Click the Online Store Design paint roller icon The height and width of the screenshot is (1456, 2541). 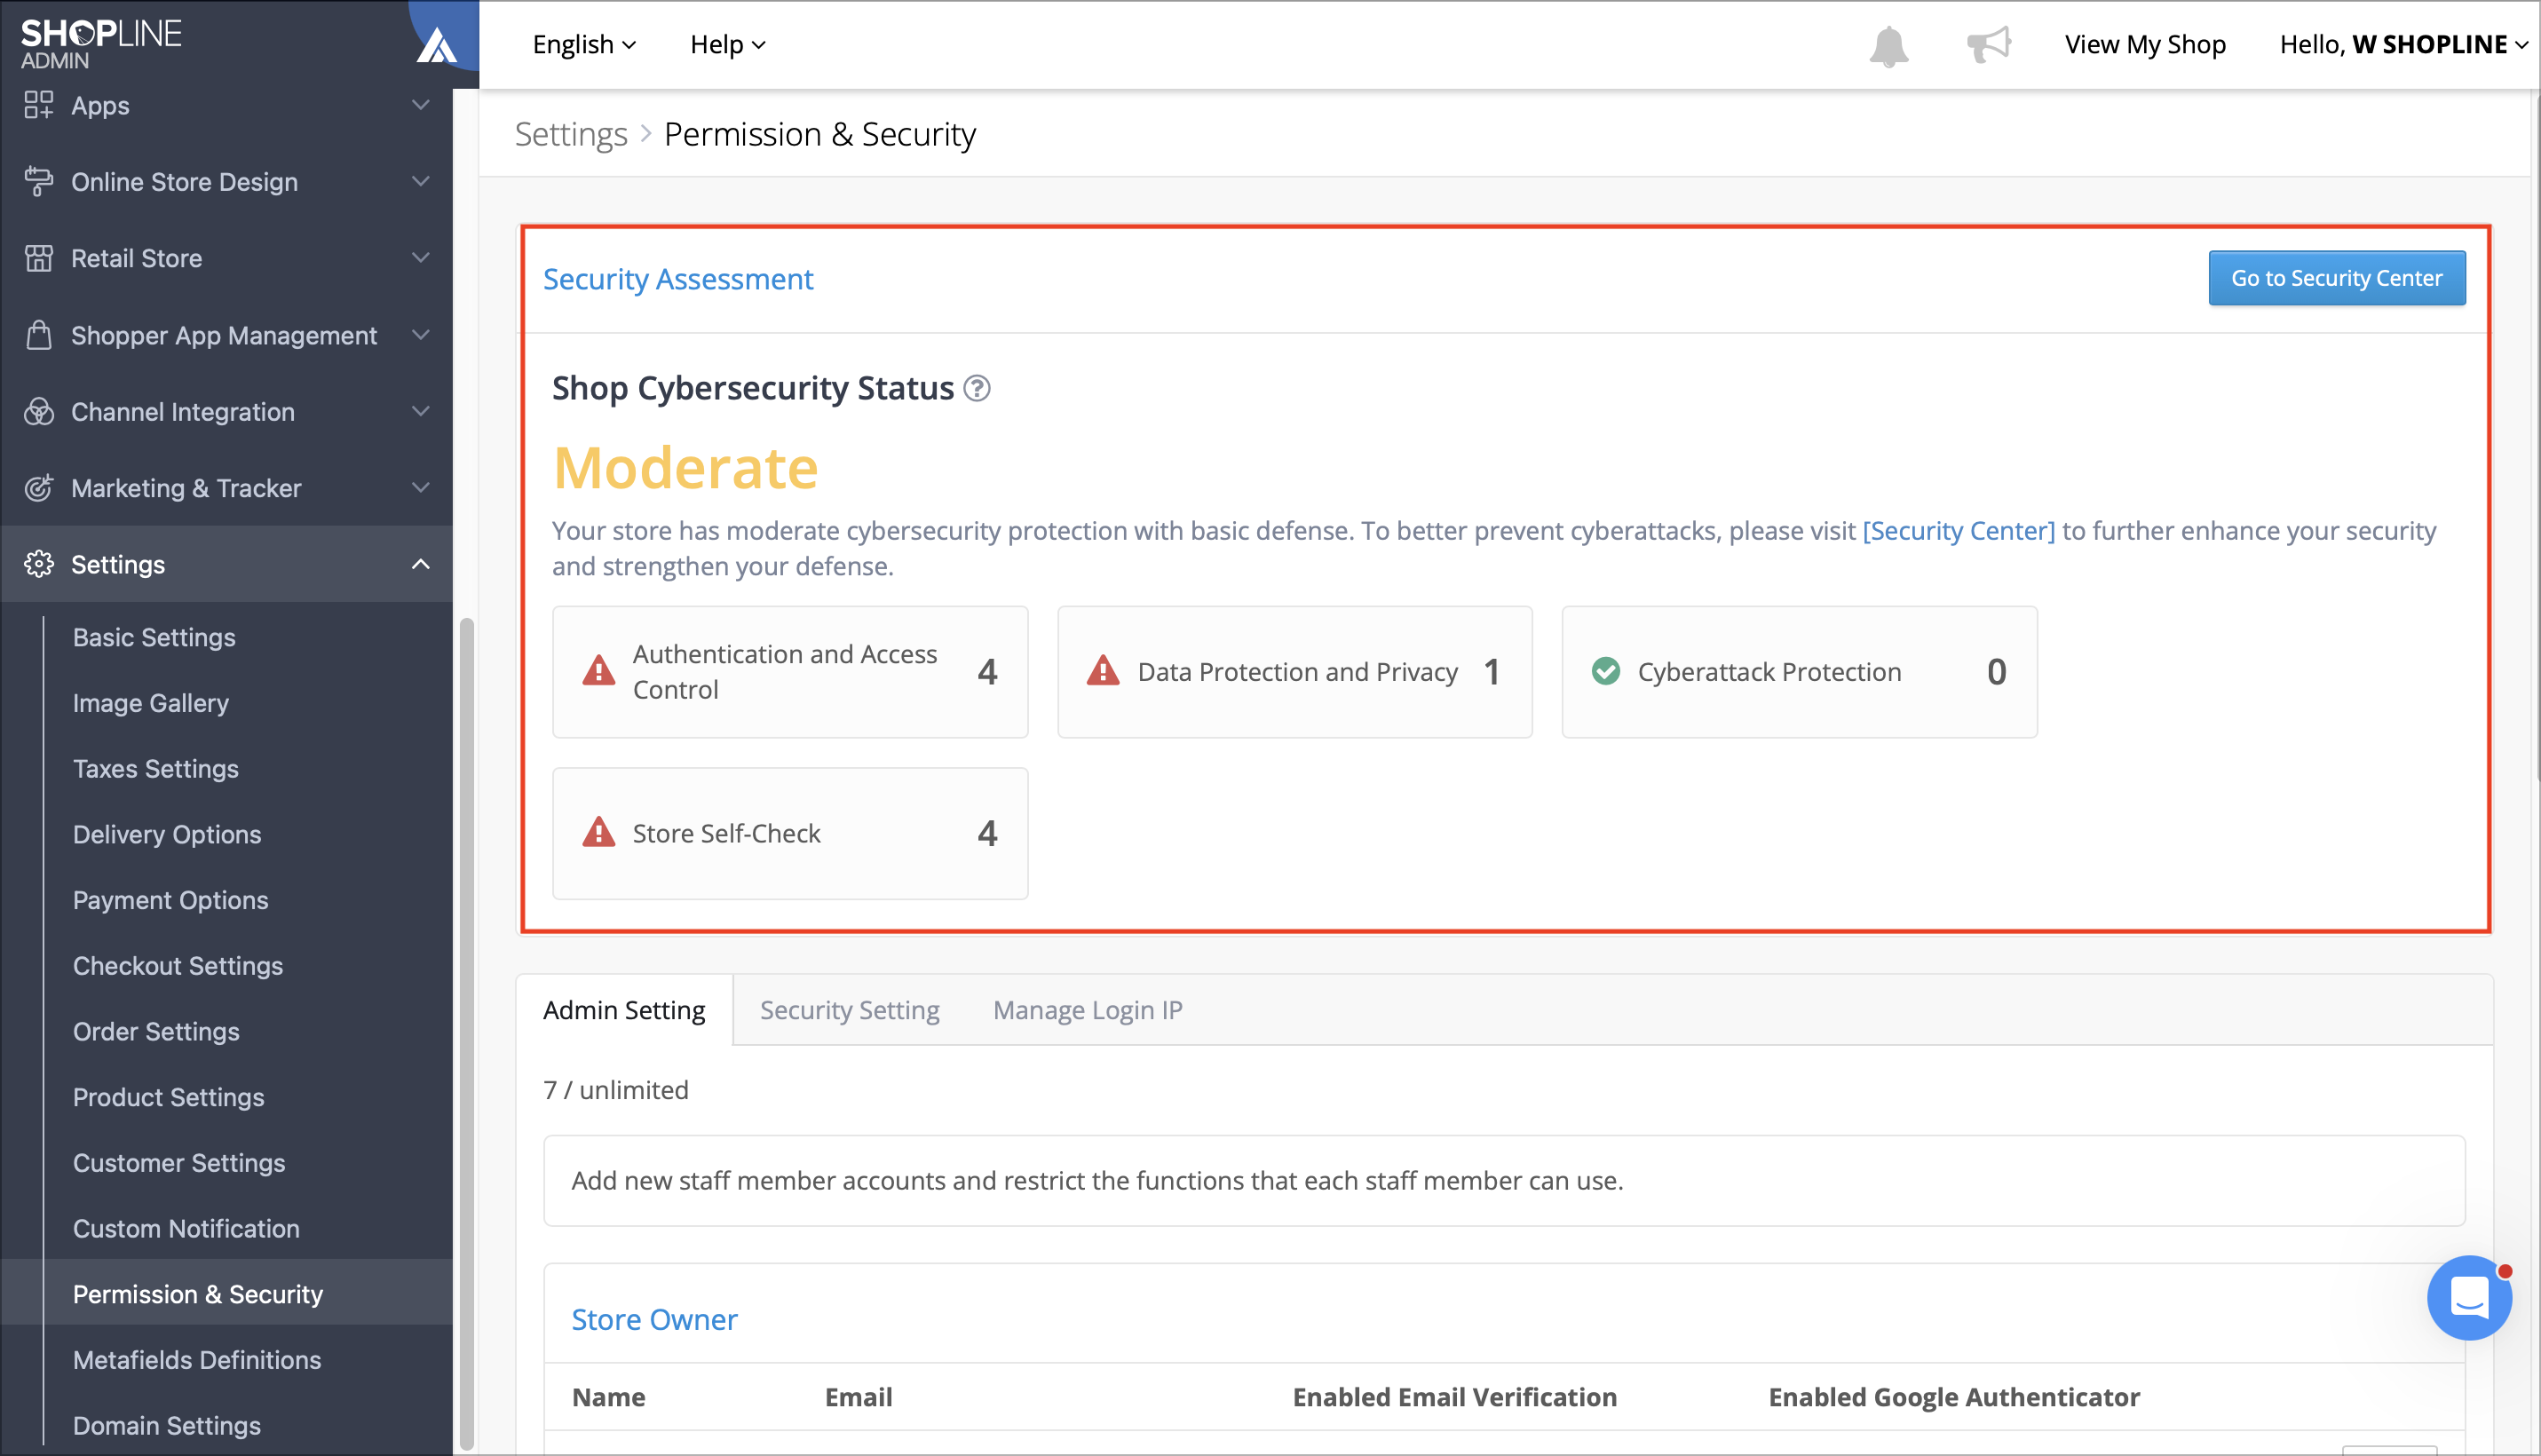pyautogui.click(x=39, y=181)
